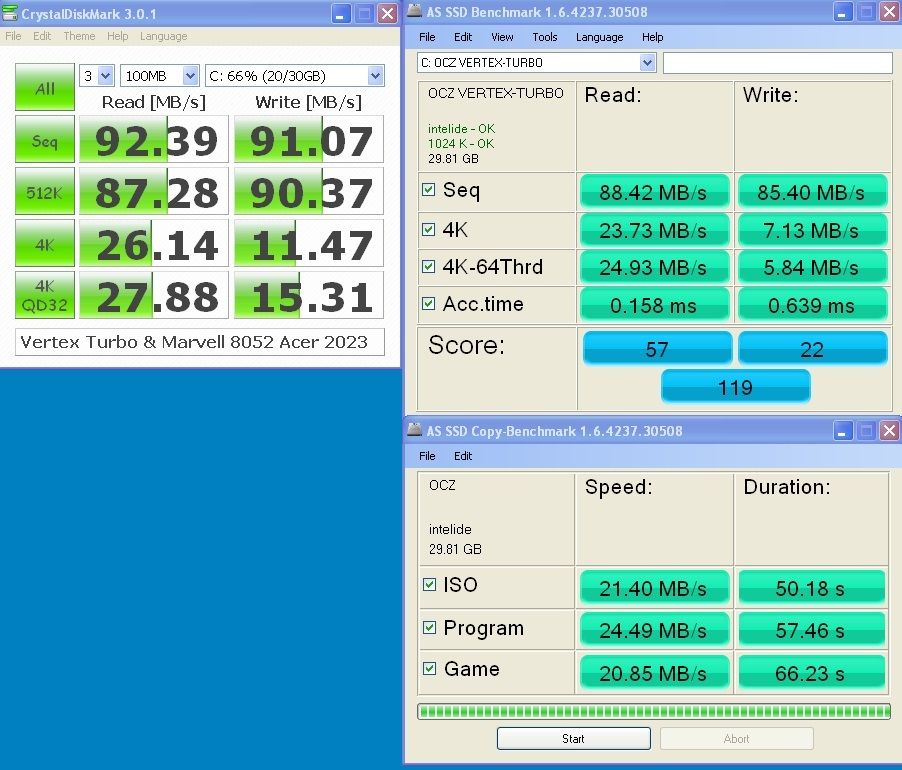Minimize the AS SSD Copy-Benchmark window

click(841, 431)
